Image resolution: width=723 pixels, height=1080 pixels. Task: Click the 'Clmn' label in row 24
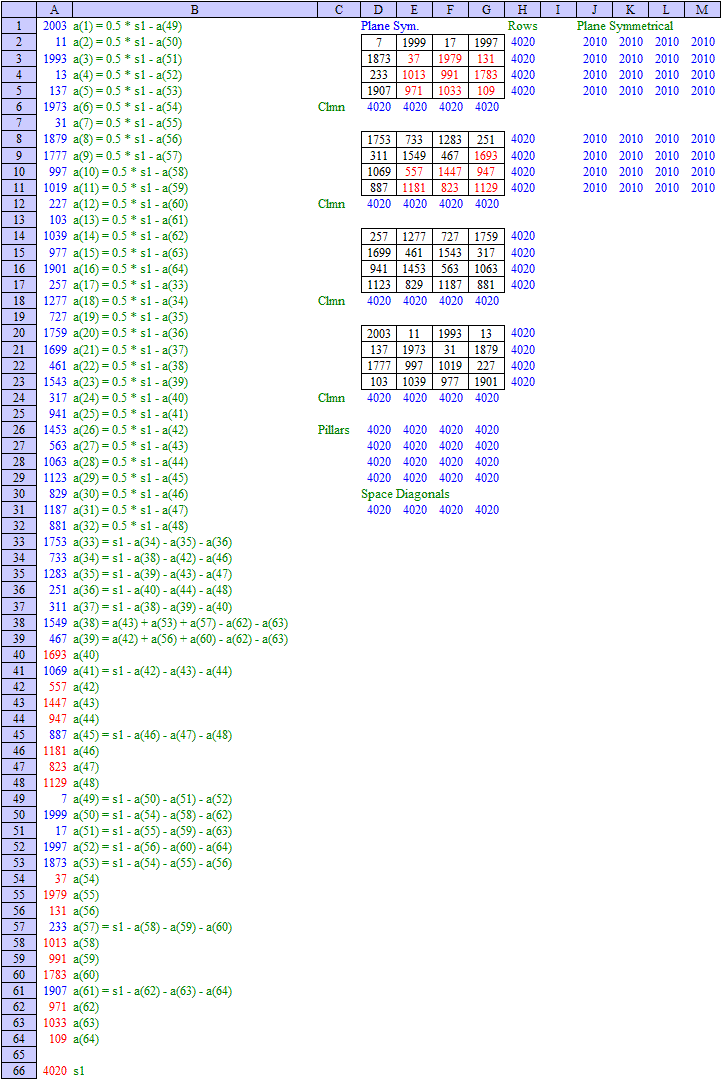coord(331,397)
